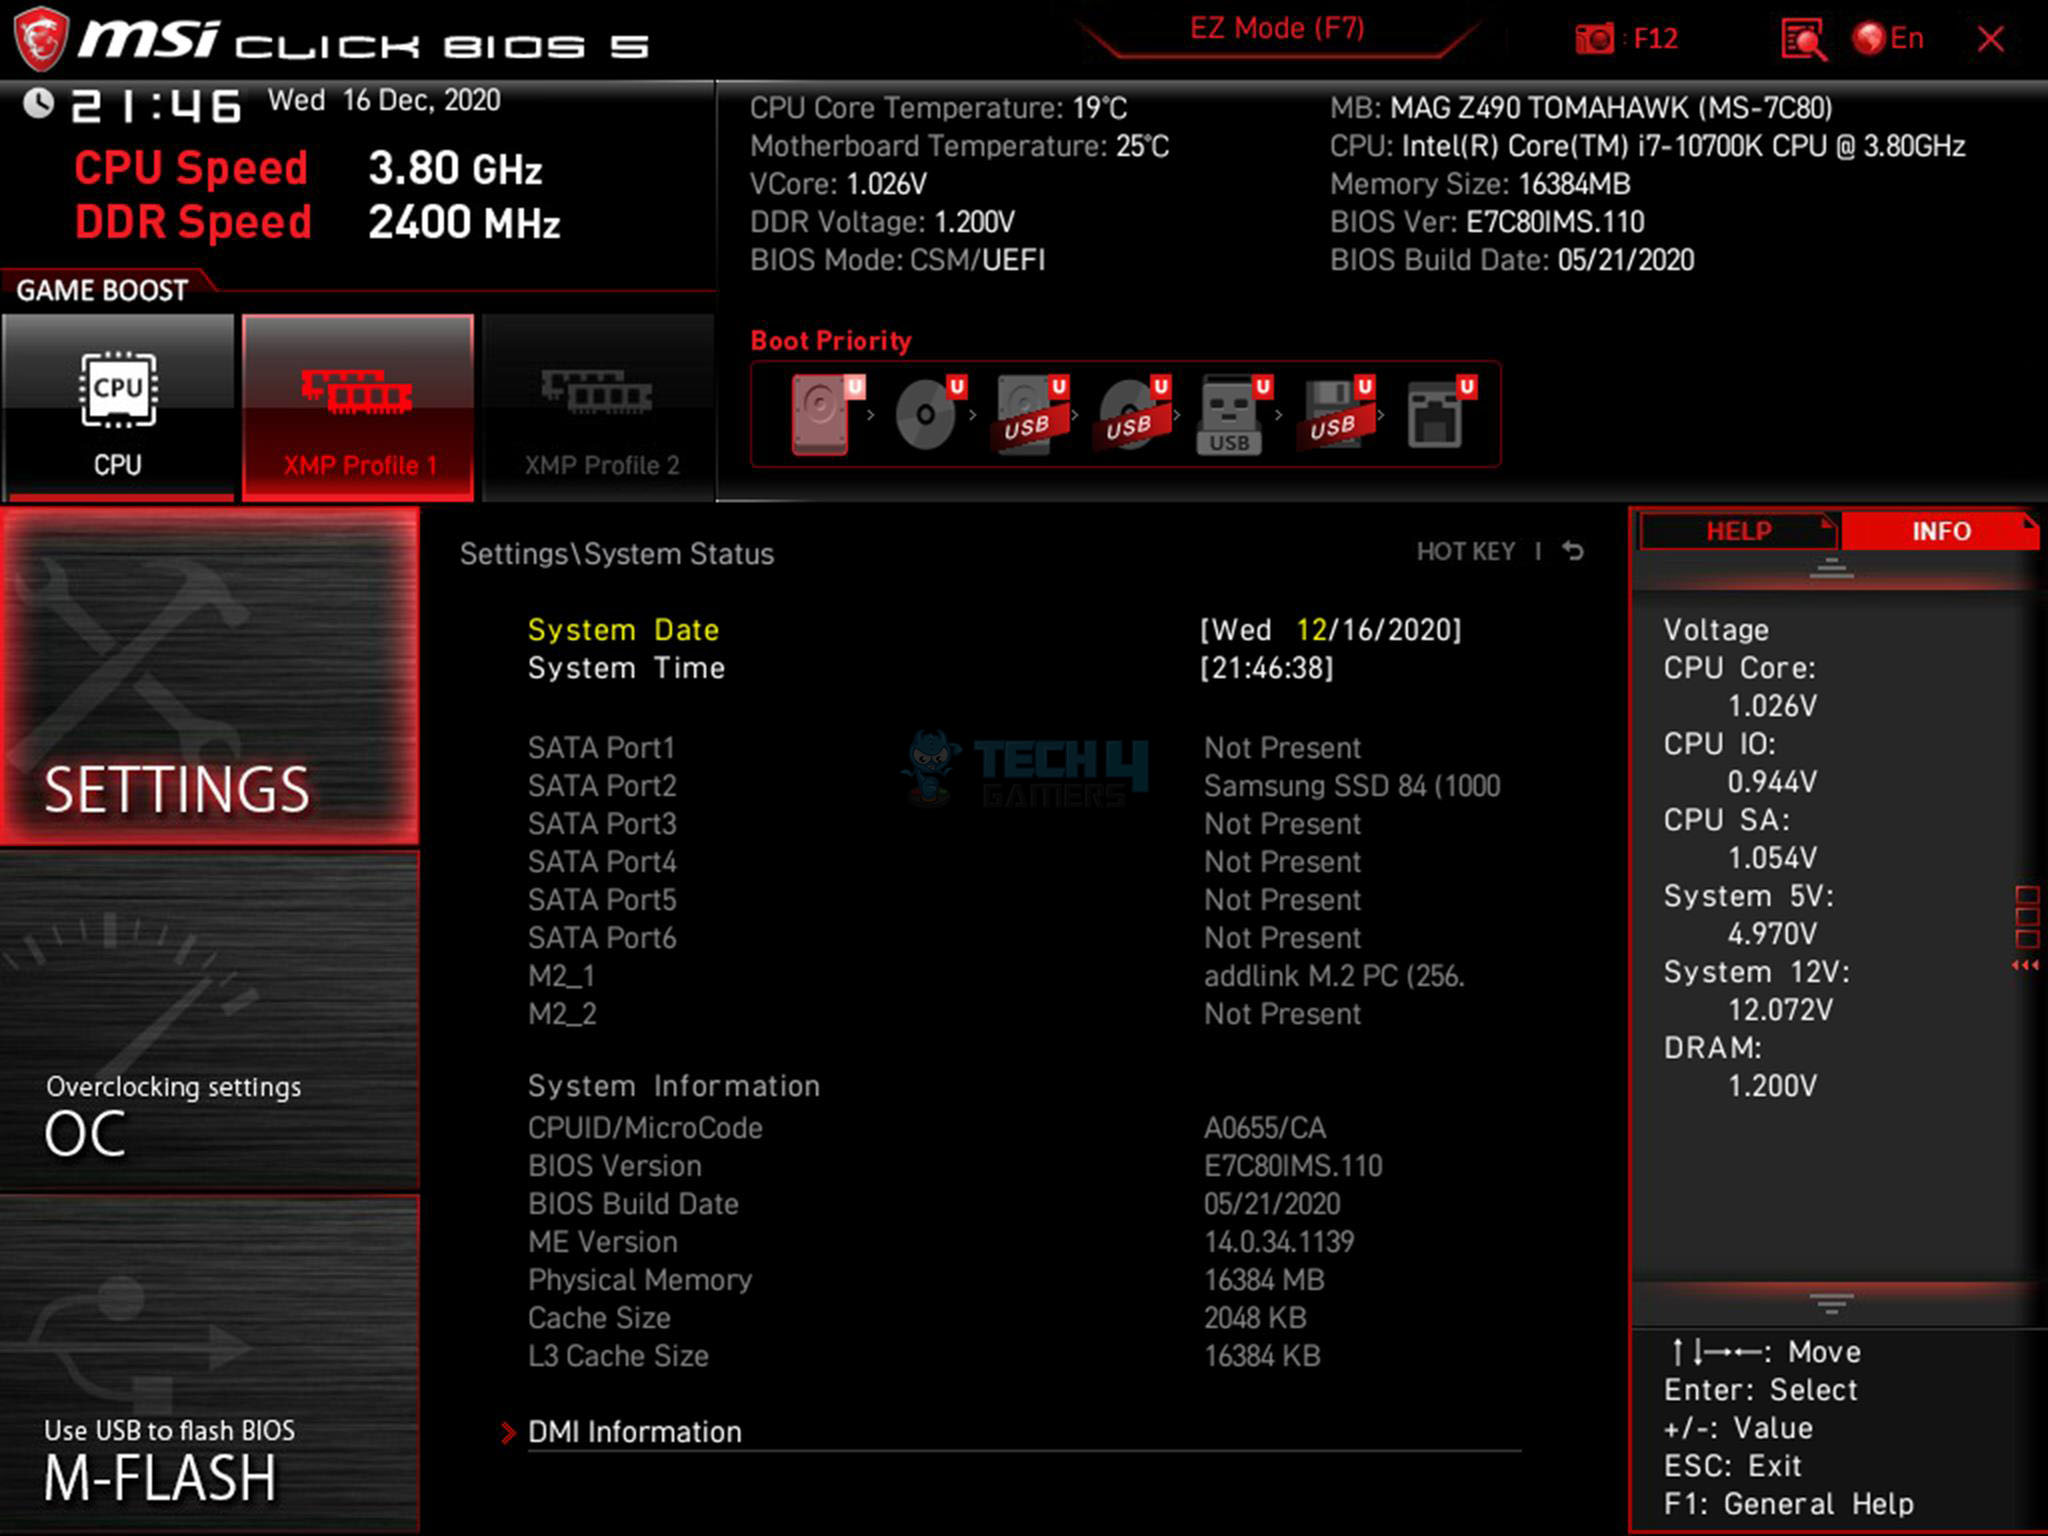Viewport: 2048px width, 1536px height.
Task: Select the System Date field
Action: (x=994, y=630)
